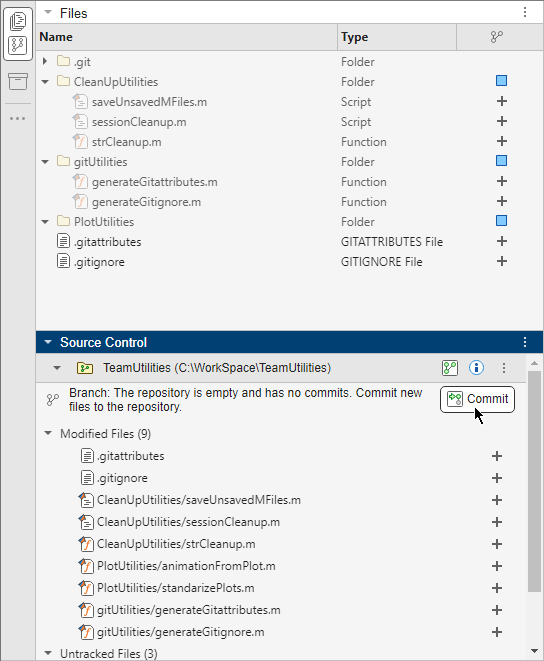The image size is (544, 661).
Task: Select the TeamUtilities repository path label
Action: [217, 368]
